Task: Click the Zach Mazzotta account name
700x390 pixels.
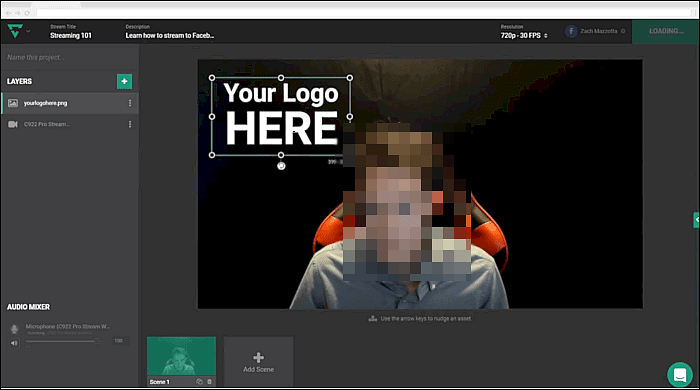Action: coord(599,31)
